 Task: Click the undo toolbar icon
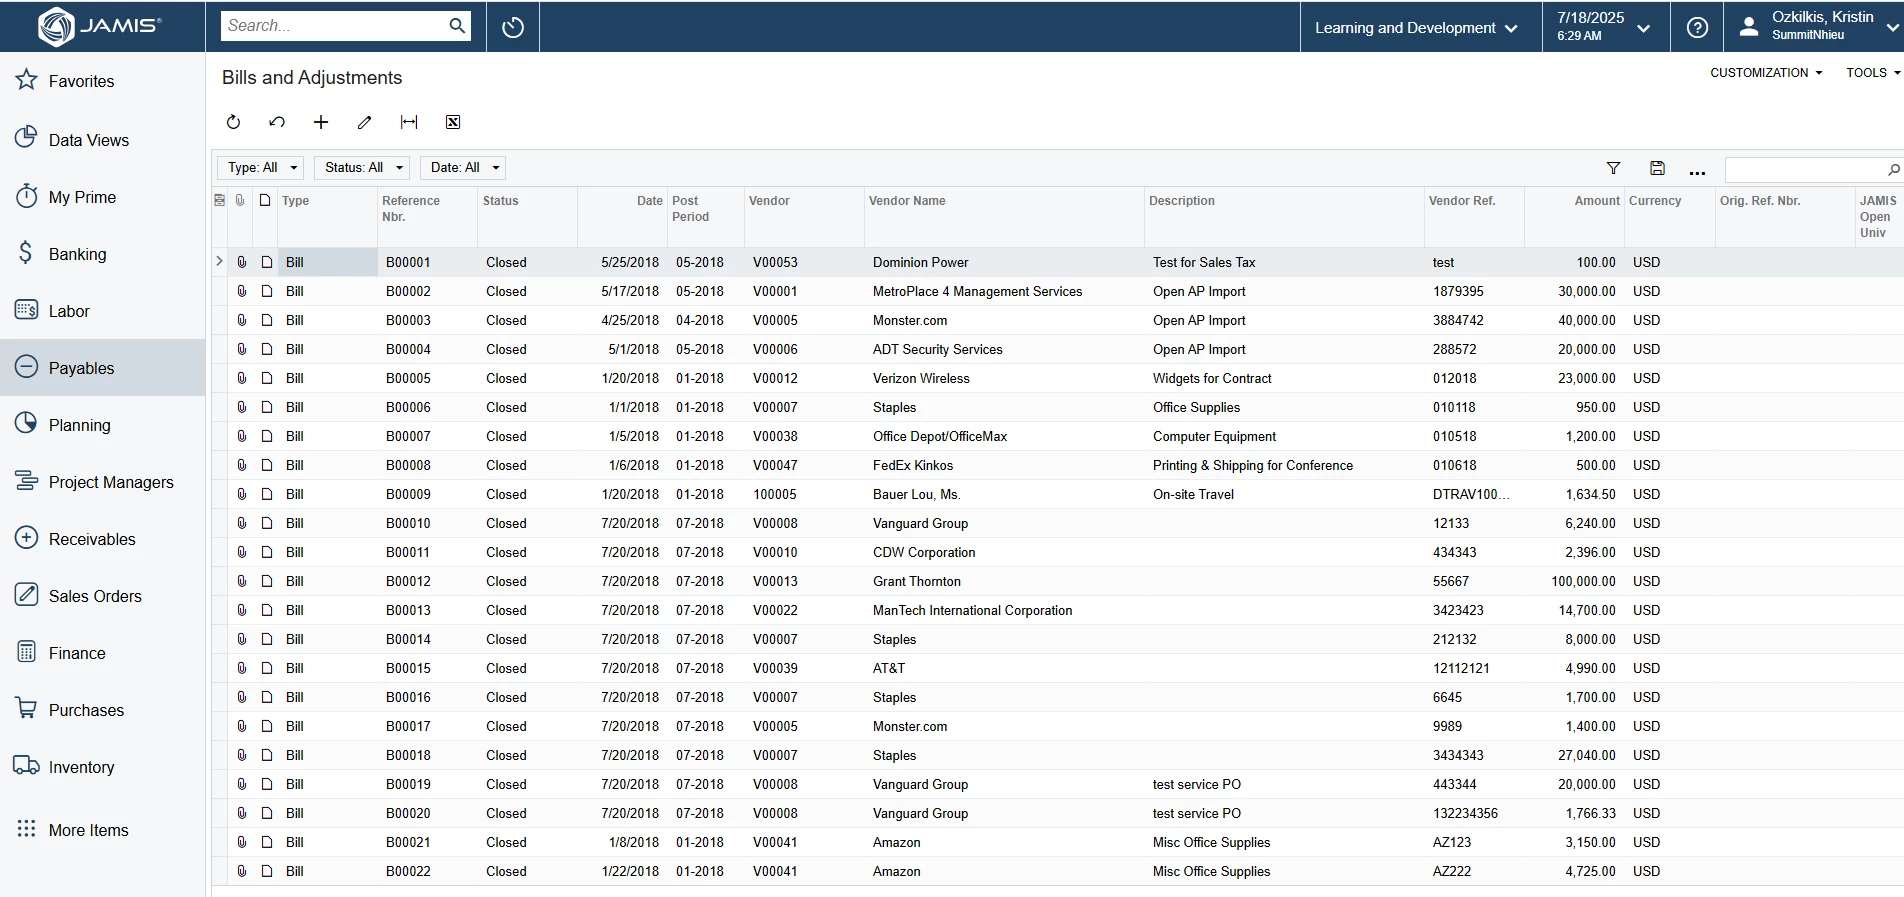click(277, 122)
